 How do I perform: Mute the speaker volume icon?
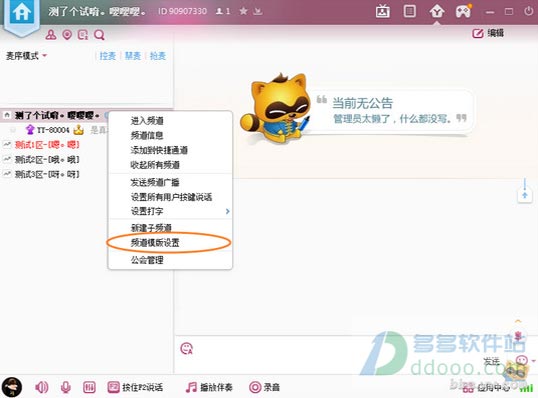point(42,387)
